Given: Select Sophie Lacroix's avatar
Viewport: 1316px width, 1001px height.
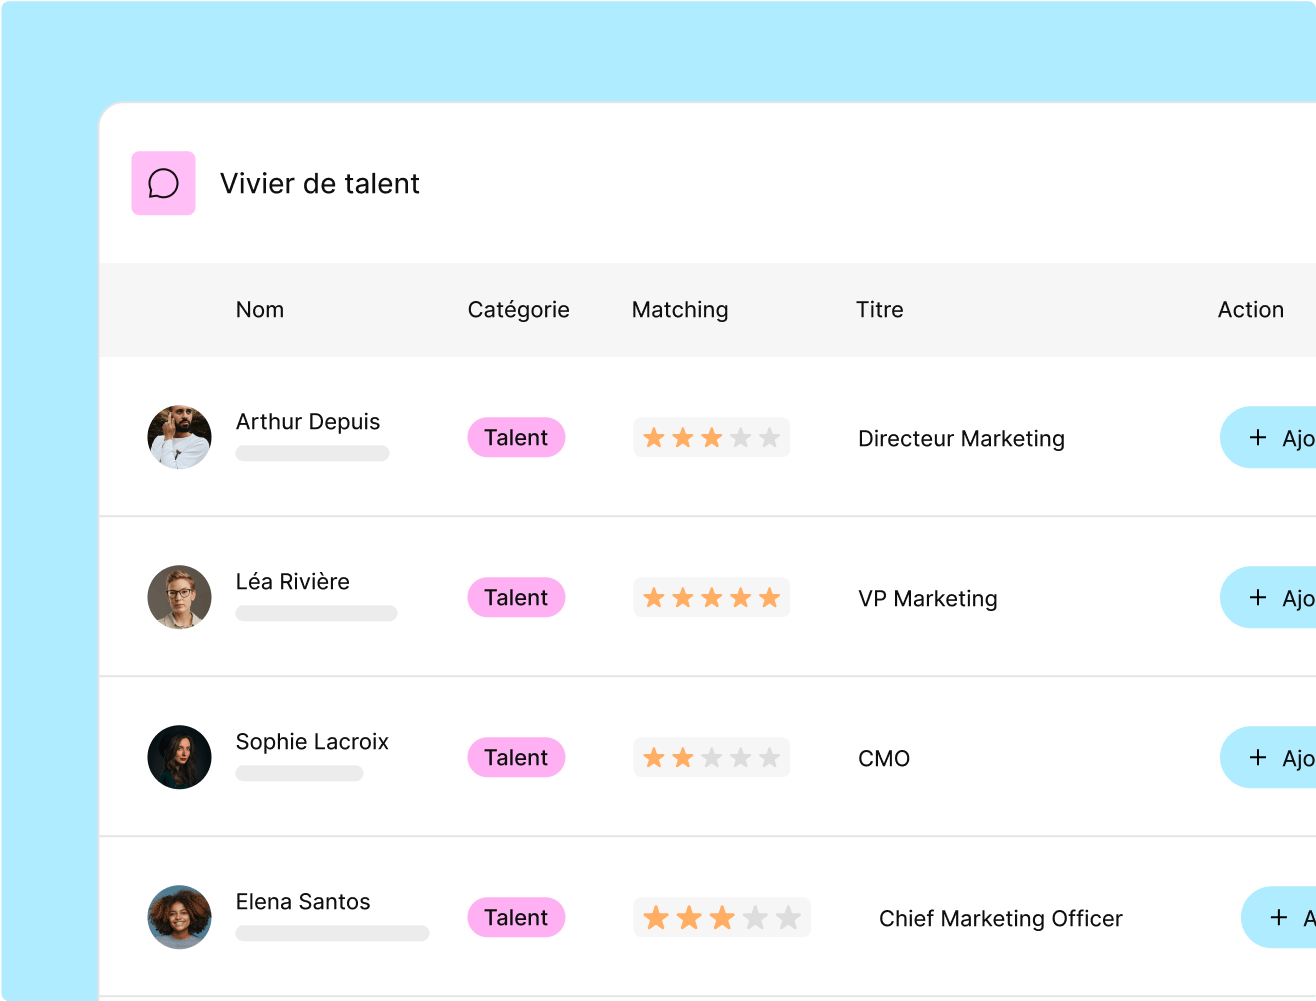Looking at the screenshot, I should point(179,757).
